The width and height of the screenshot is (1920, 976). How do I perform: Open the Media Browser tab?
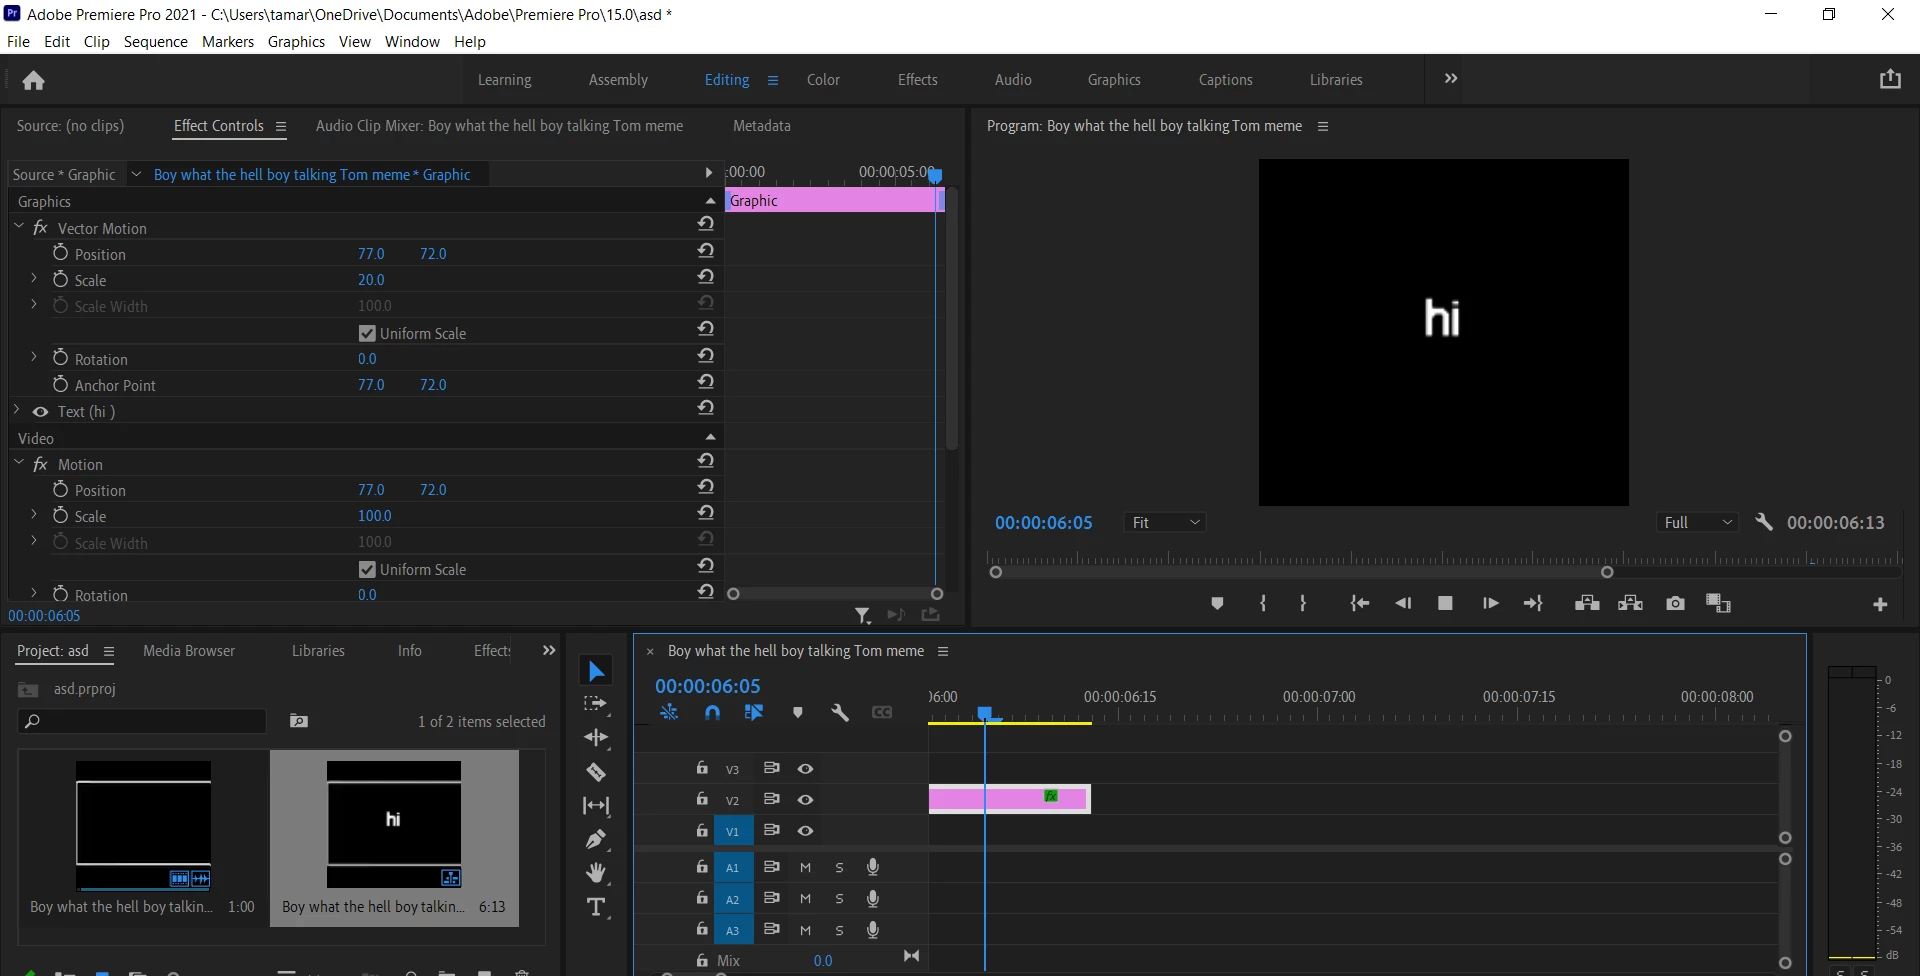(189, 651)
